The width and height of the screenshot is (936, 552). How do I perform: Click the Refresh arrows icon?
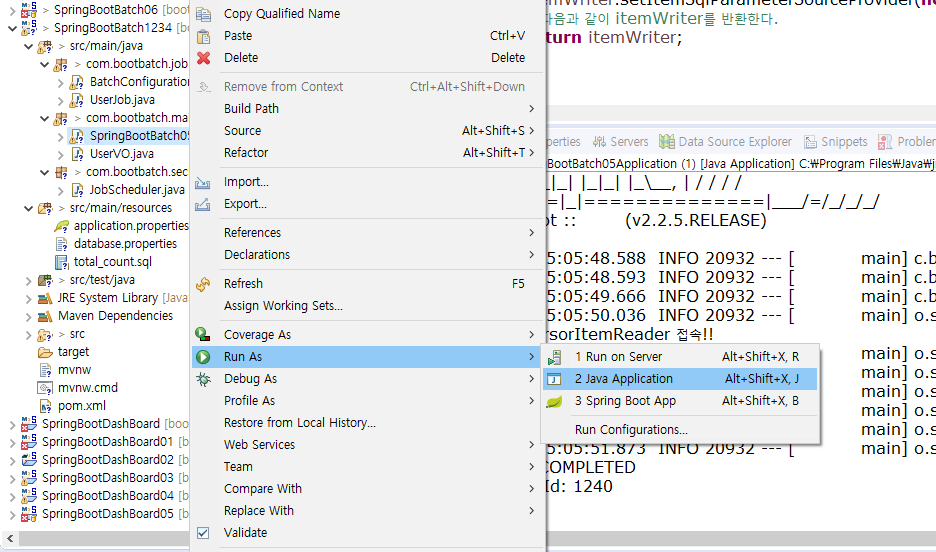pyautogui.click(x=203, y=284)
